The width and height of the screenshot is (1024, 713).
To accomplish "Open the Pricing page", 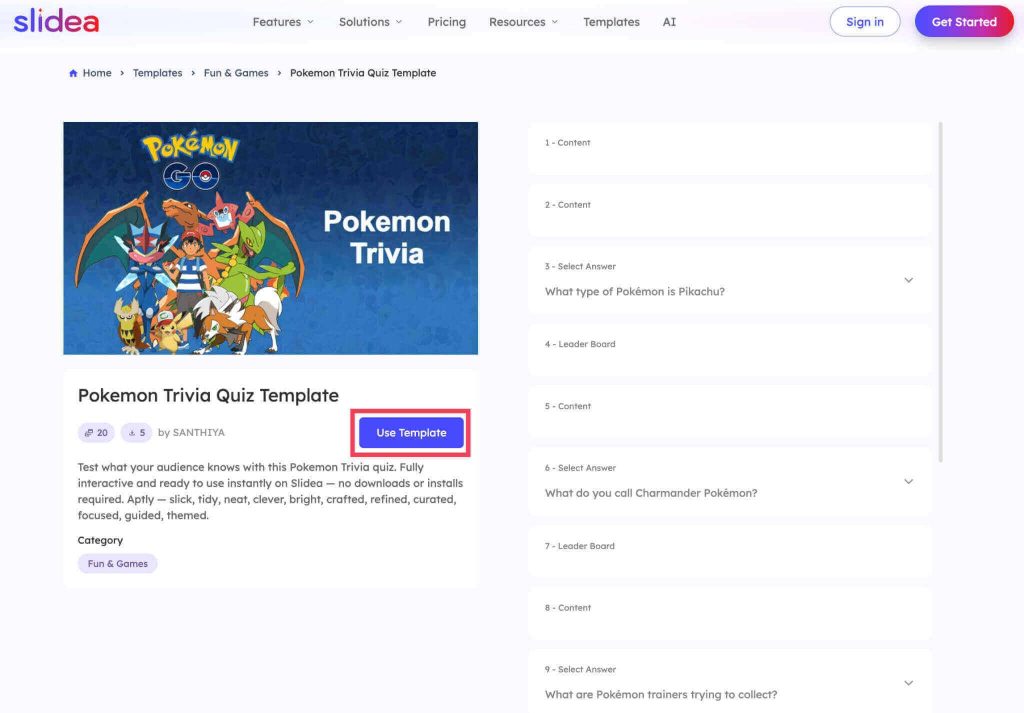I will click(x=447, y=22).
